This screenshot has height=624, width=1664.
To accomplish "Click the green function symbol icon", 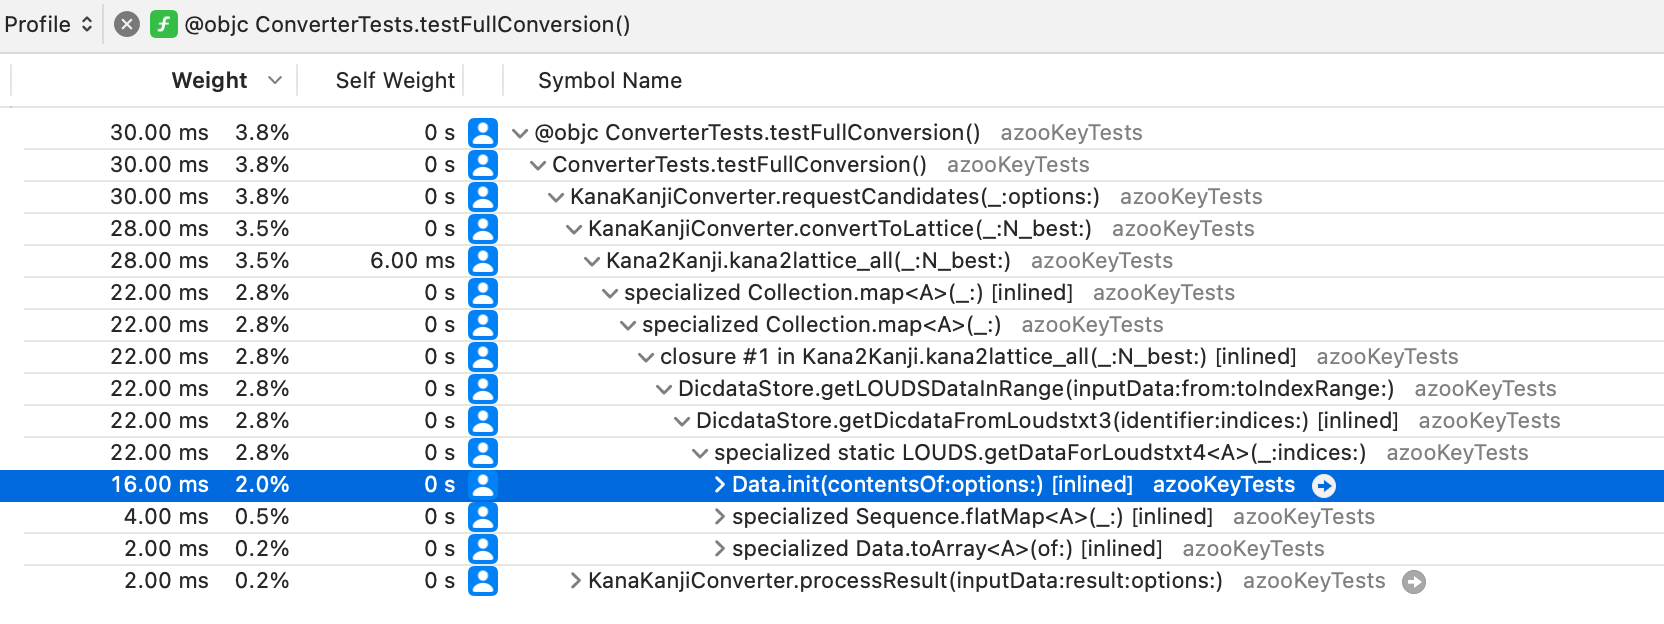I will [164, 24].
